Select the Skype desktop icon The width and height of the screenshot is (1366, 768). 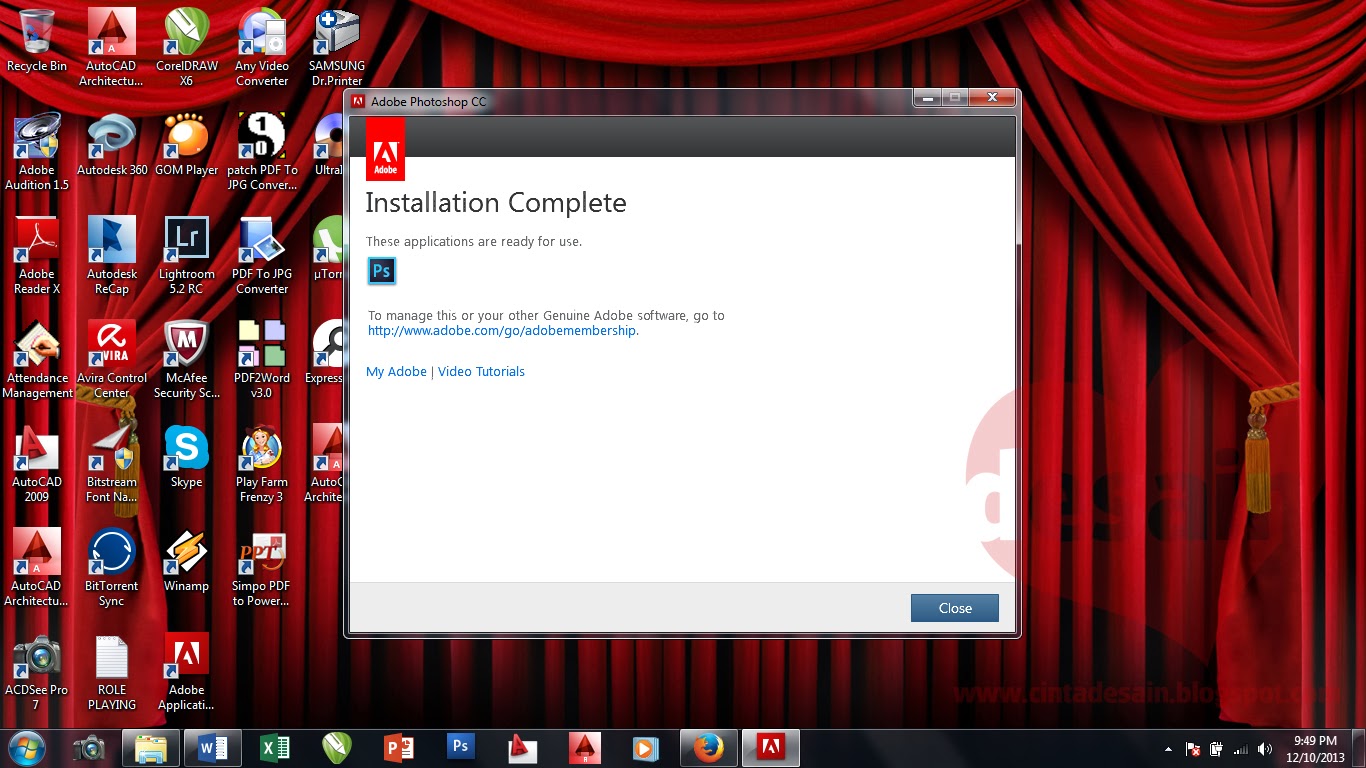pyautogui.click(x=186, y=456)
